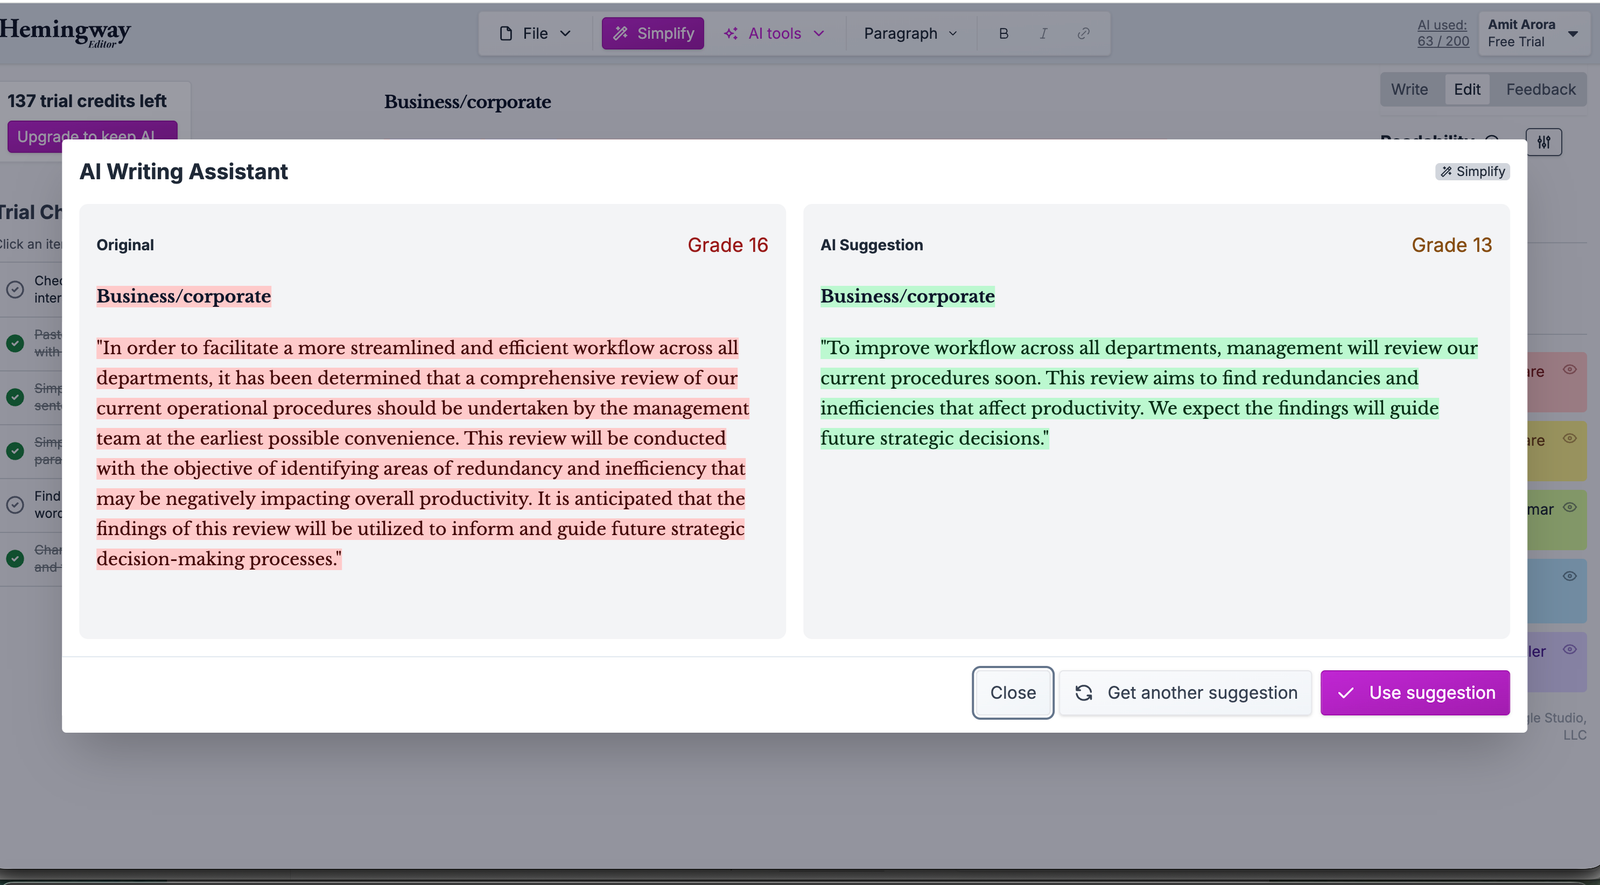Toggle the eye icon on the blue highlight card
The image size is (1600, 885).
point(1570,577)
